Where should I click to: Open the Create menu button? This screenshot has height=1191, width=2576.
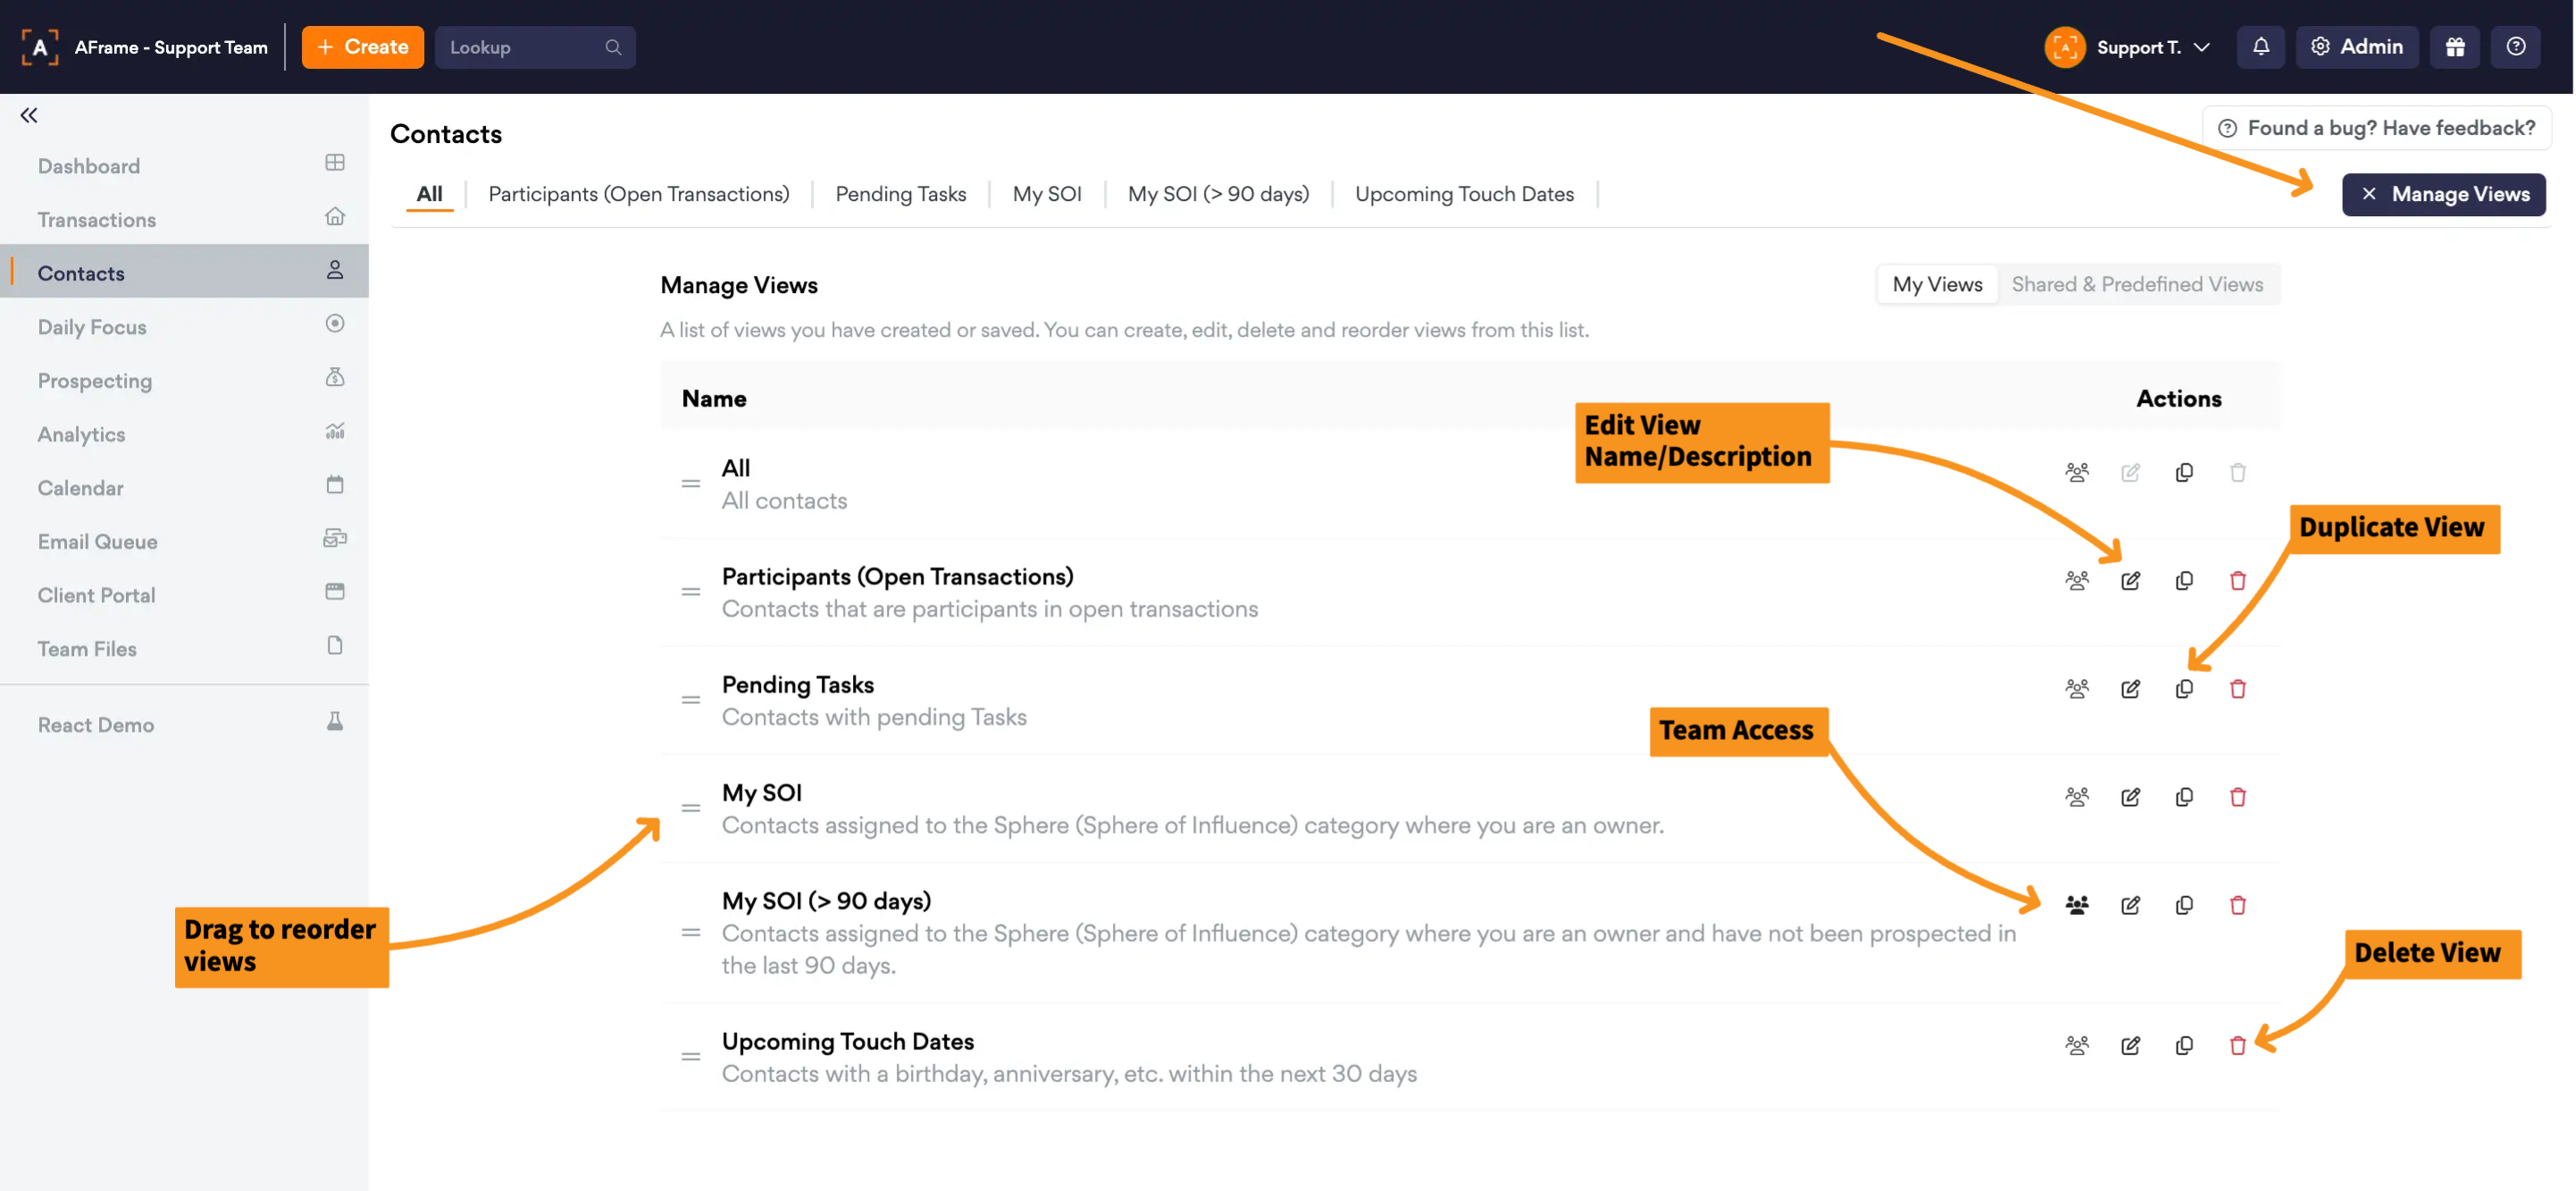pyautogui.click(x=362, y=47)
